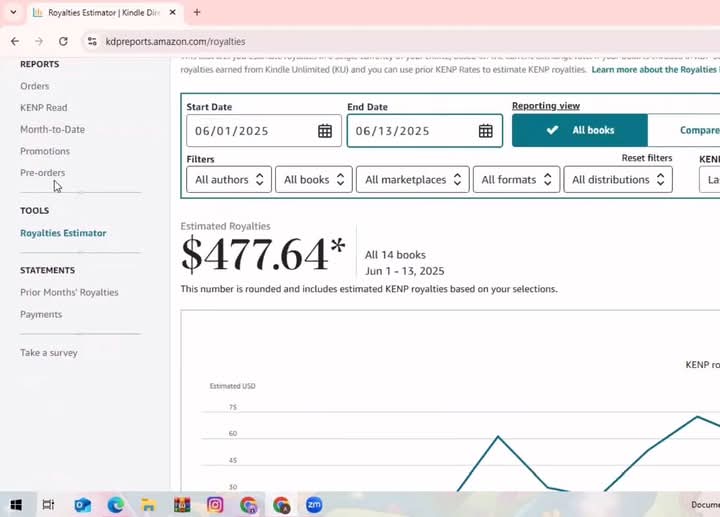The height and width of the screenshot is (517, 720).
Task: Expand the All distributions filter dropdown
Action: pyautogui.click(x=618, y=180)
